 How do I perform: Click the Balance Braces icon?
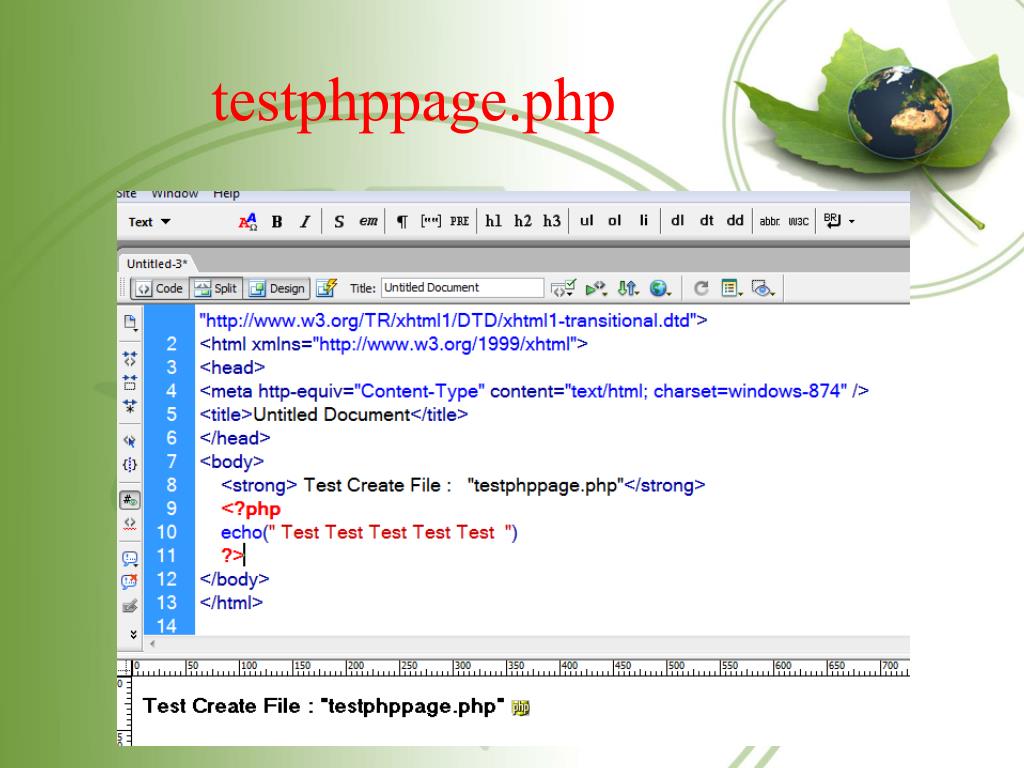[x=130, y=465]
